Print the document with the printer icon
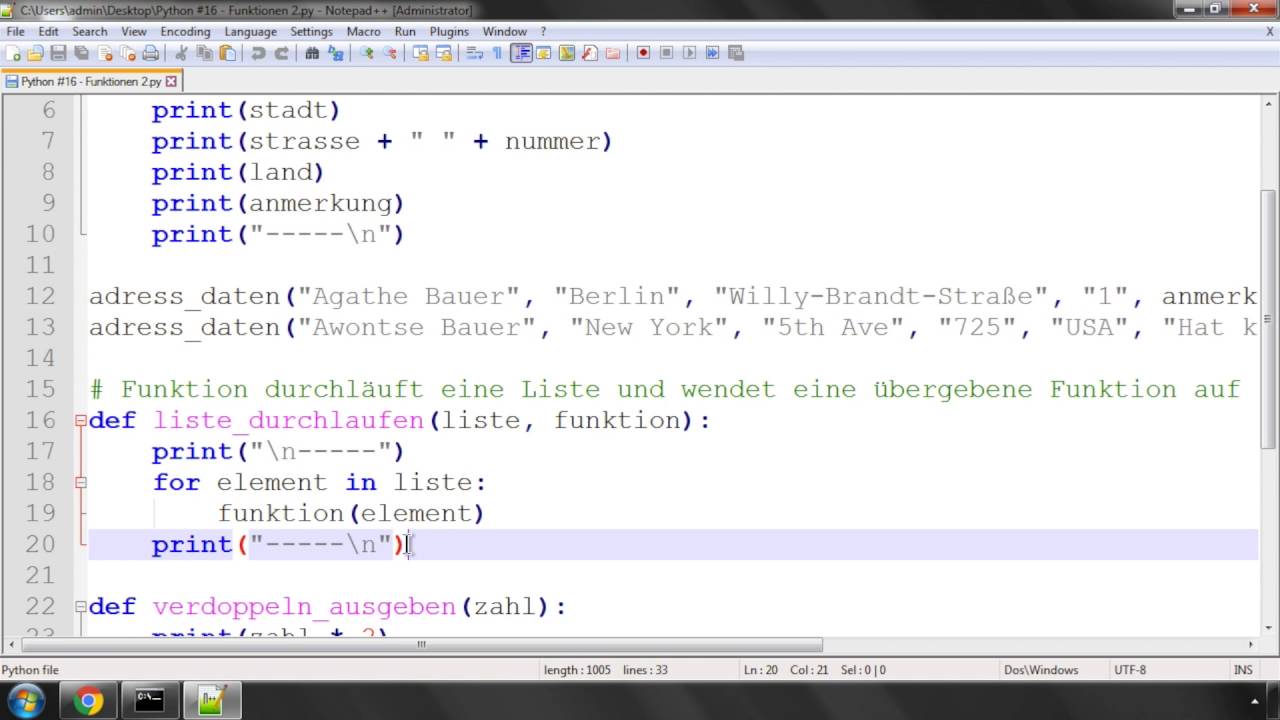 click(150, 53)
